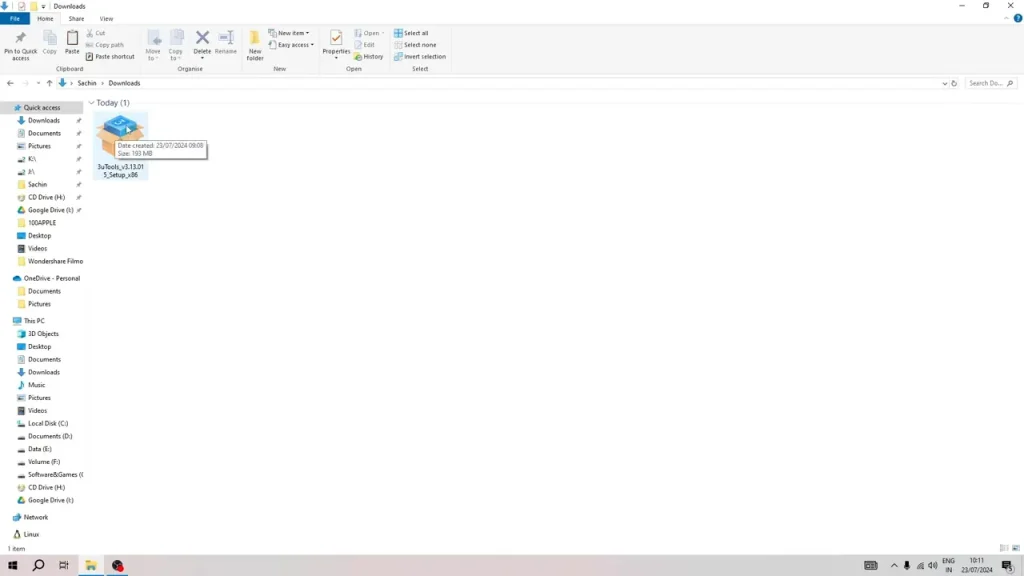Show file History
Image resolution: width=1024 pixels, height=576 pixels.
coord(369,57)
